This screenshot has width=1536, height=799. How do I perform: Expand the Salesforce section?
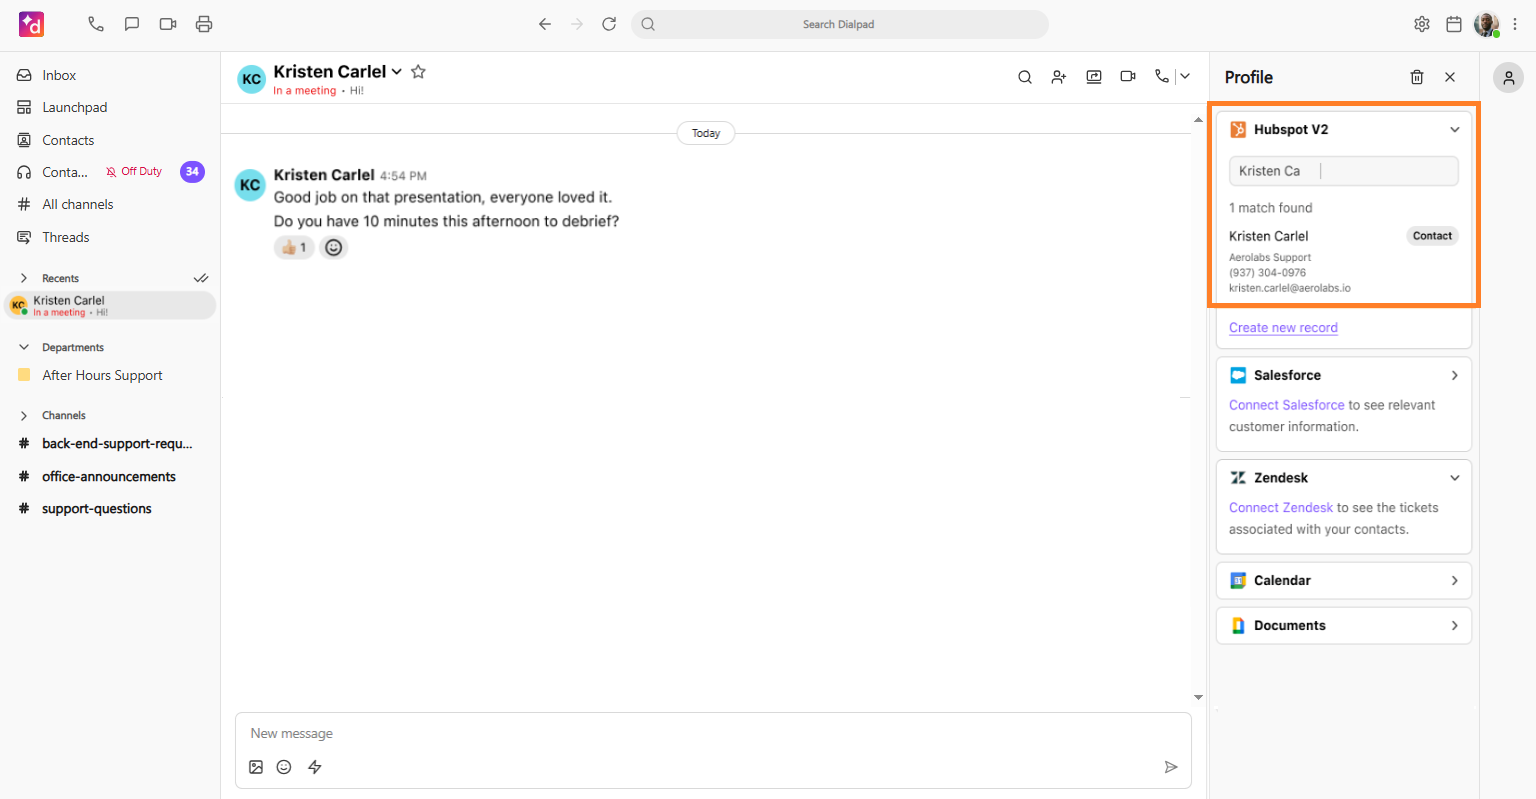coord(1455,375)
